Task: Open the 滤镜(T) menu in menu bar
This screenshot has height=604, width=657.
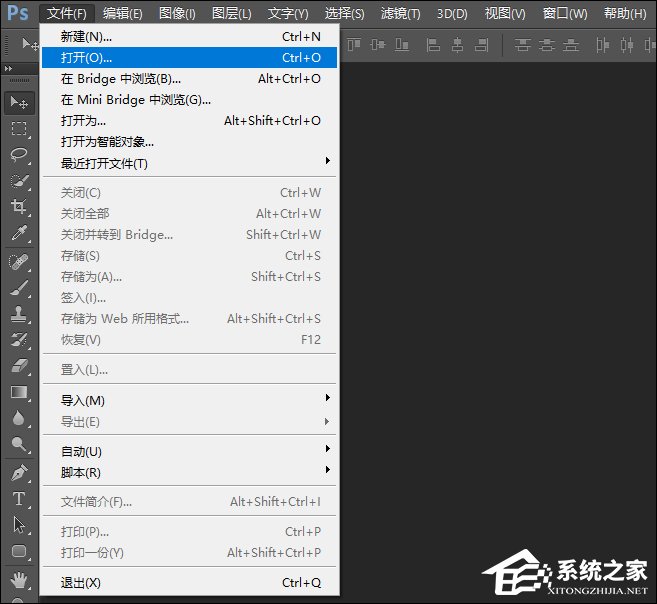Action: pos(400,13)
